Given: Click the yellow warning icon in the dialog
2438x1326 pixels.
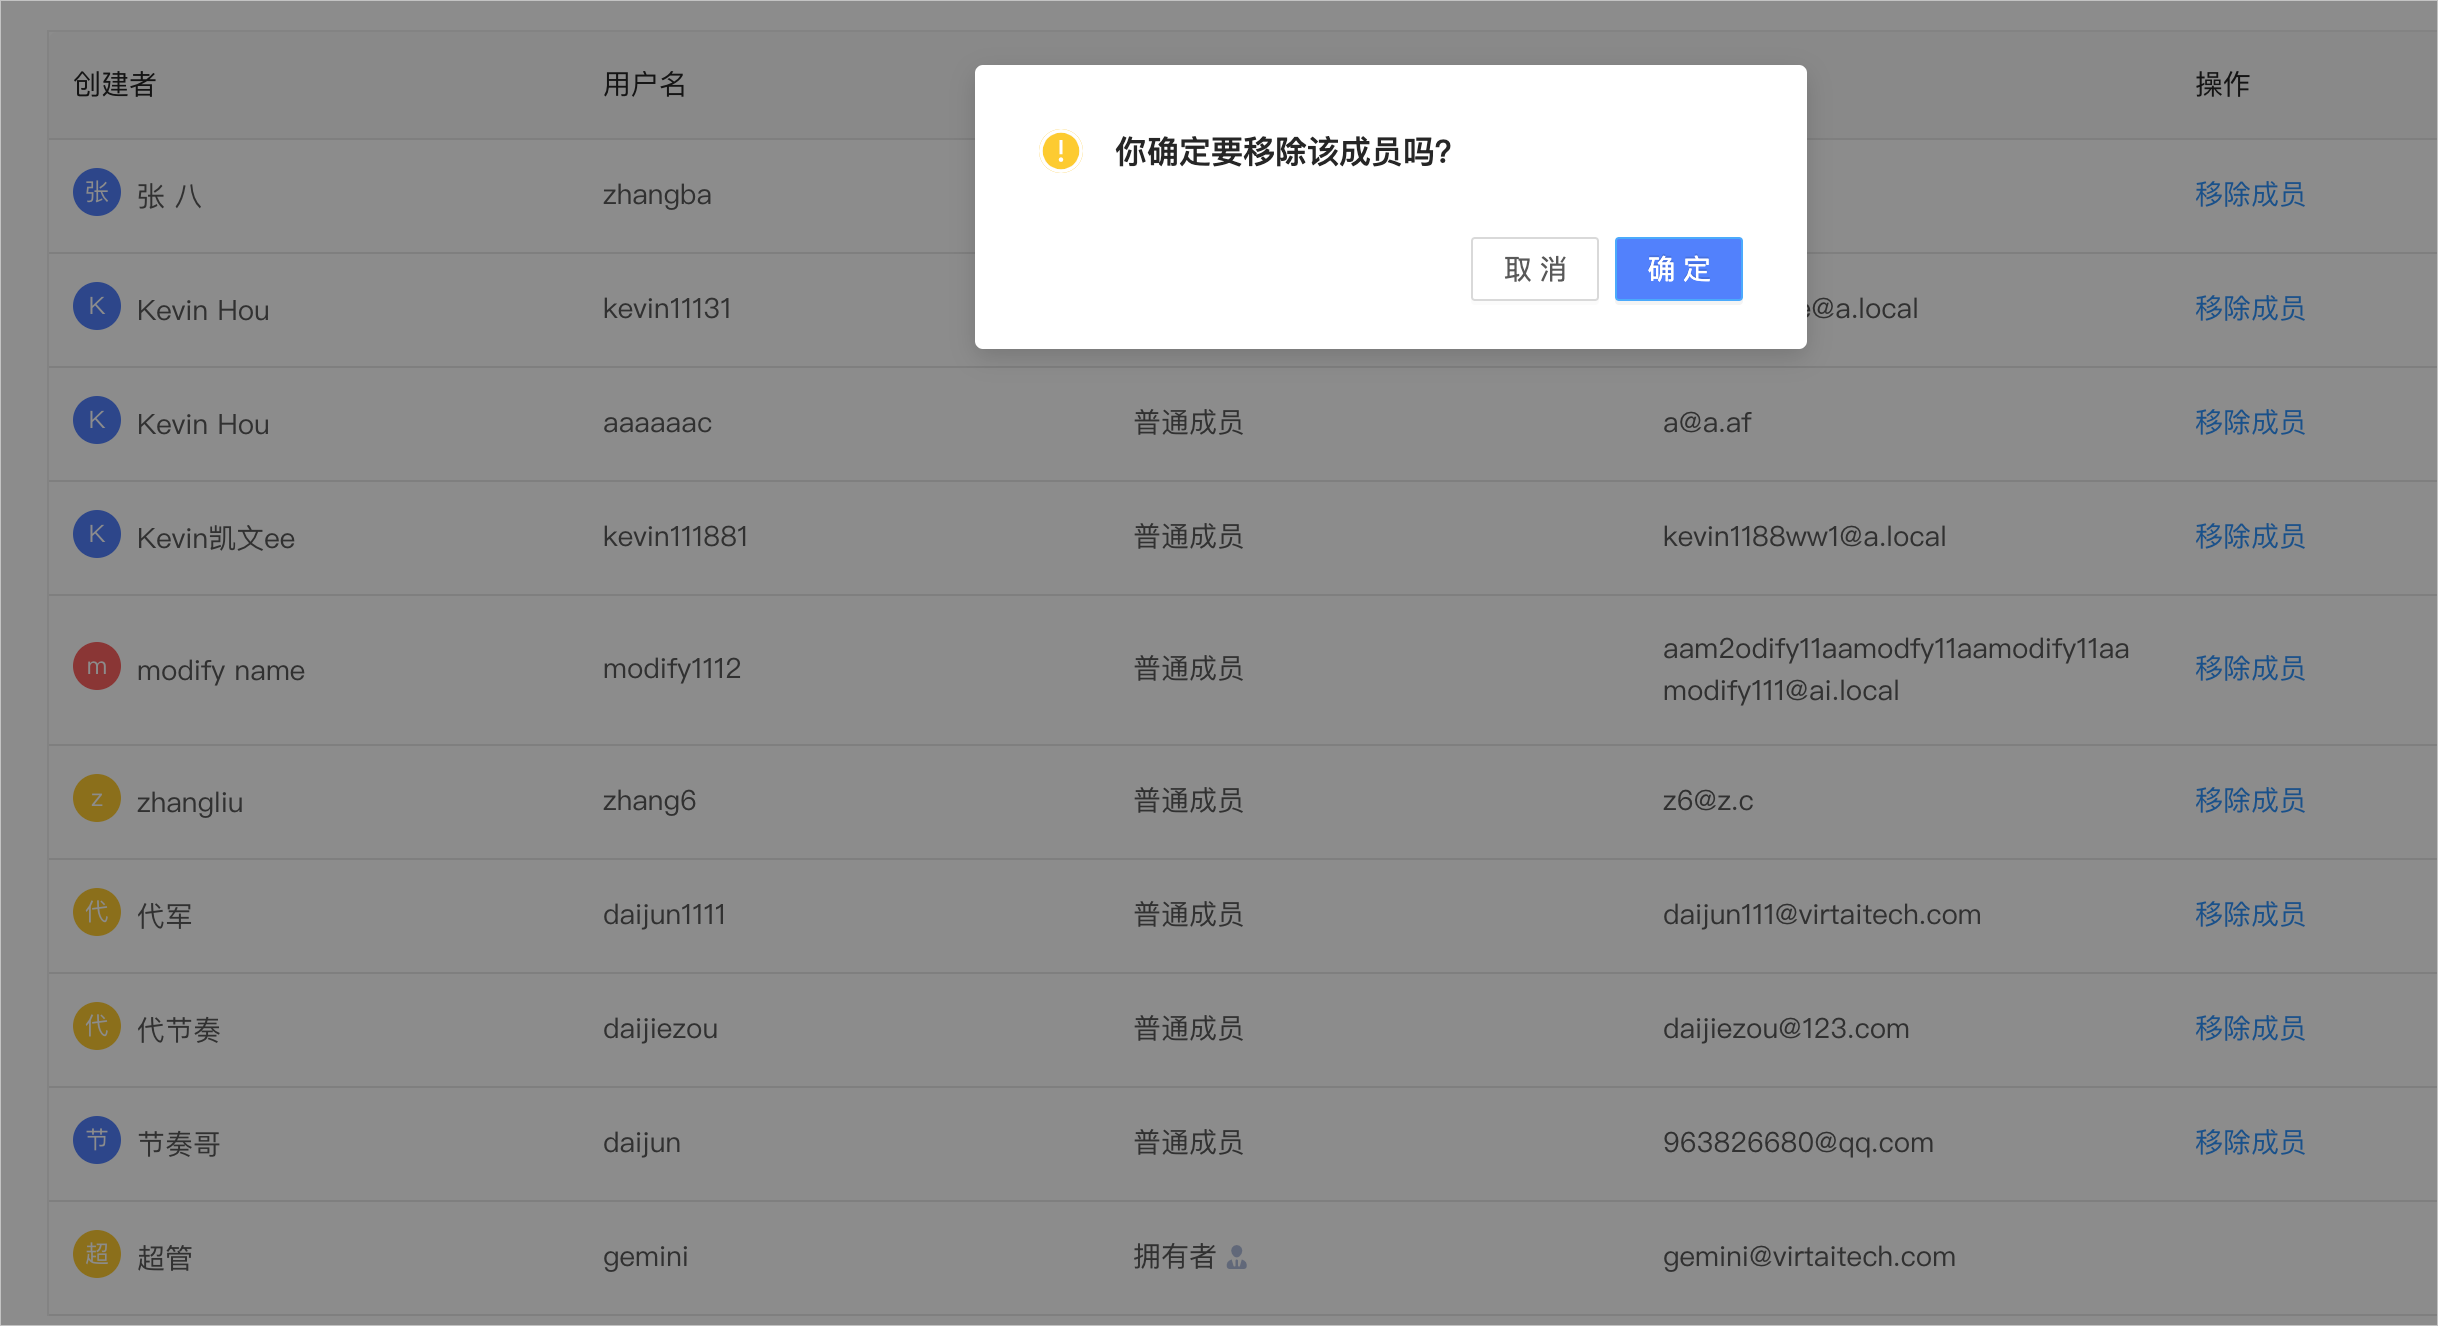Looking at the screenshot, I should 1059,152.
